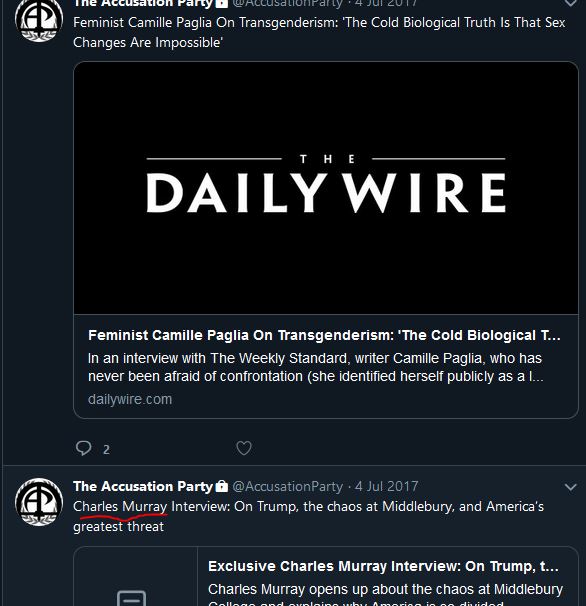The image size is (586, 606).
Task: Open the 4 Jul 2017 timestamp of the Charles Murray tweet
Action: tap(387, 486)
